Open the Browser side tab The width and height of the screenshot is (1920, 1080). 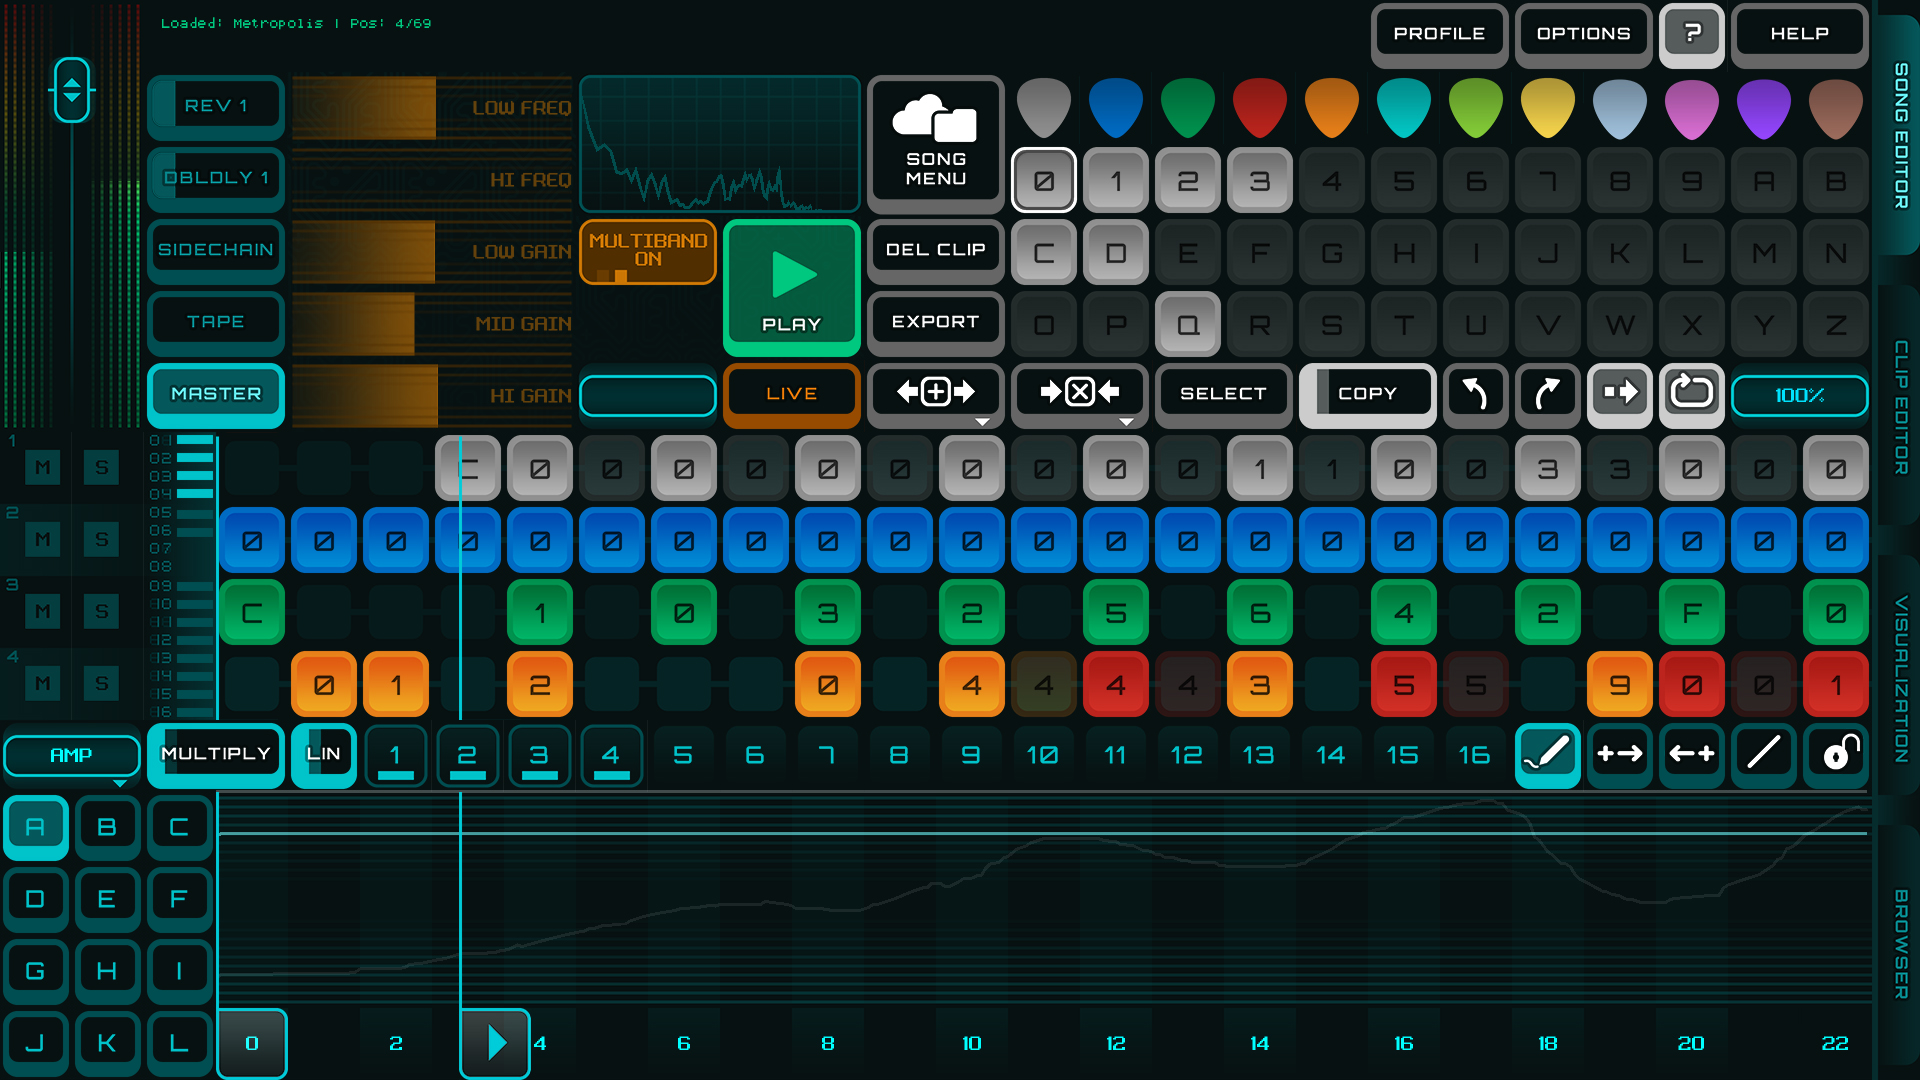[x=1900, y=943]
